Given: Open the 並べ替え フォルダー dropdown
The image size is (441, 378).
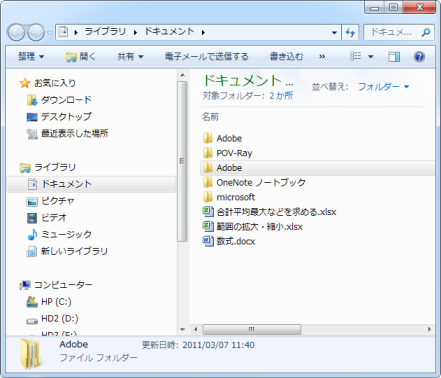Looking at the screenshot, I should click(383, 87).
